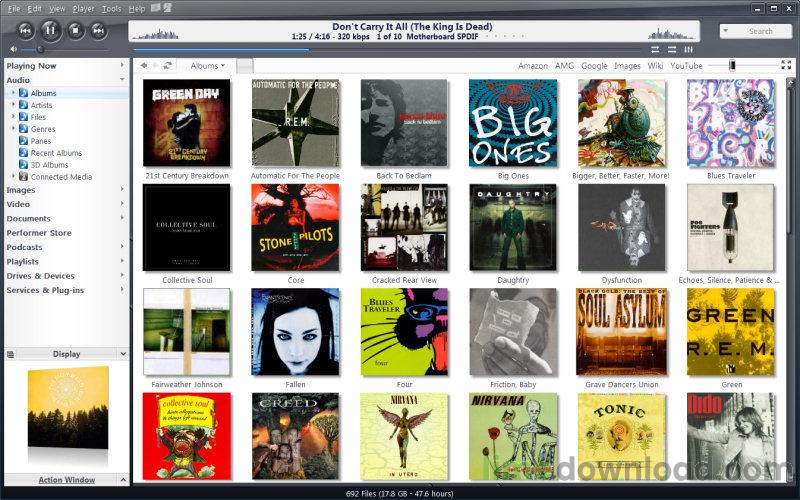Open the Albums view dropdown
This screenshot has height=500, width=800.
tap(208, 66)
